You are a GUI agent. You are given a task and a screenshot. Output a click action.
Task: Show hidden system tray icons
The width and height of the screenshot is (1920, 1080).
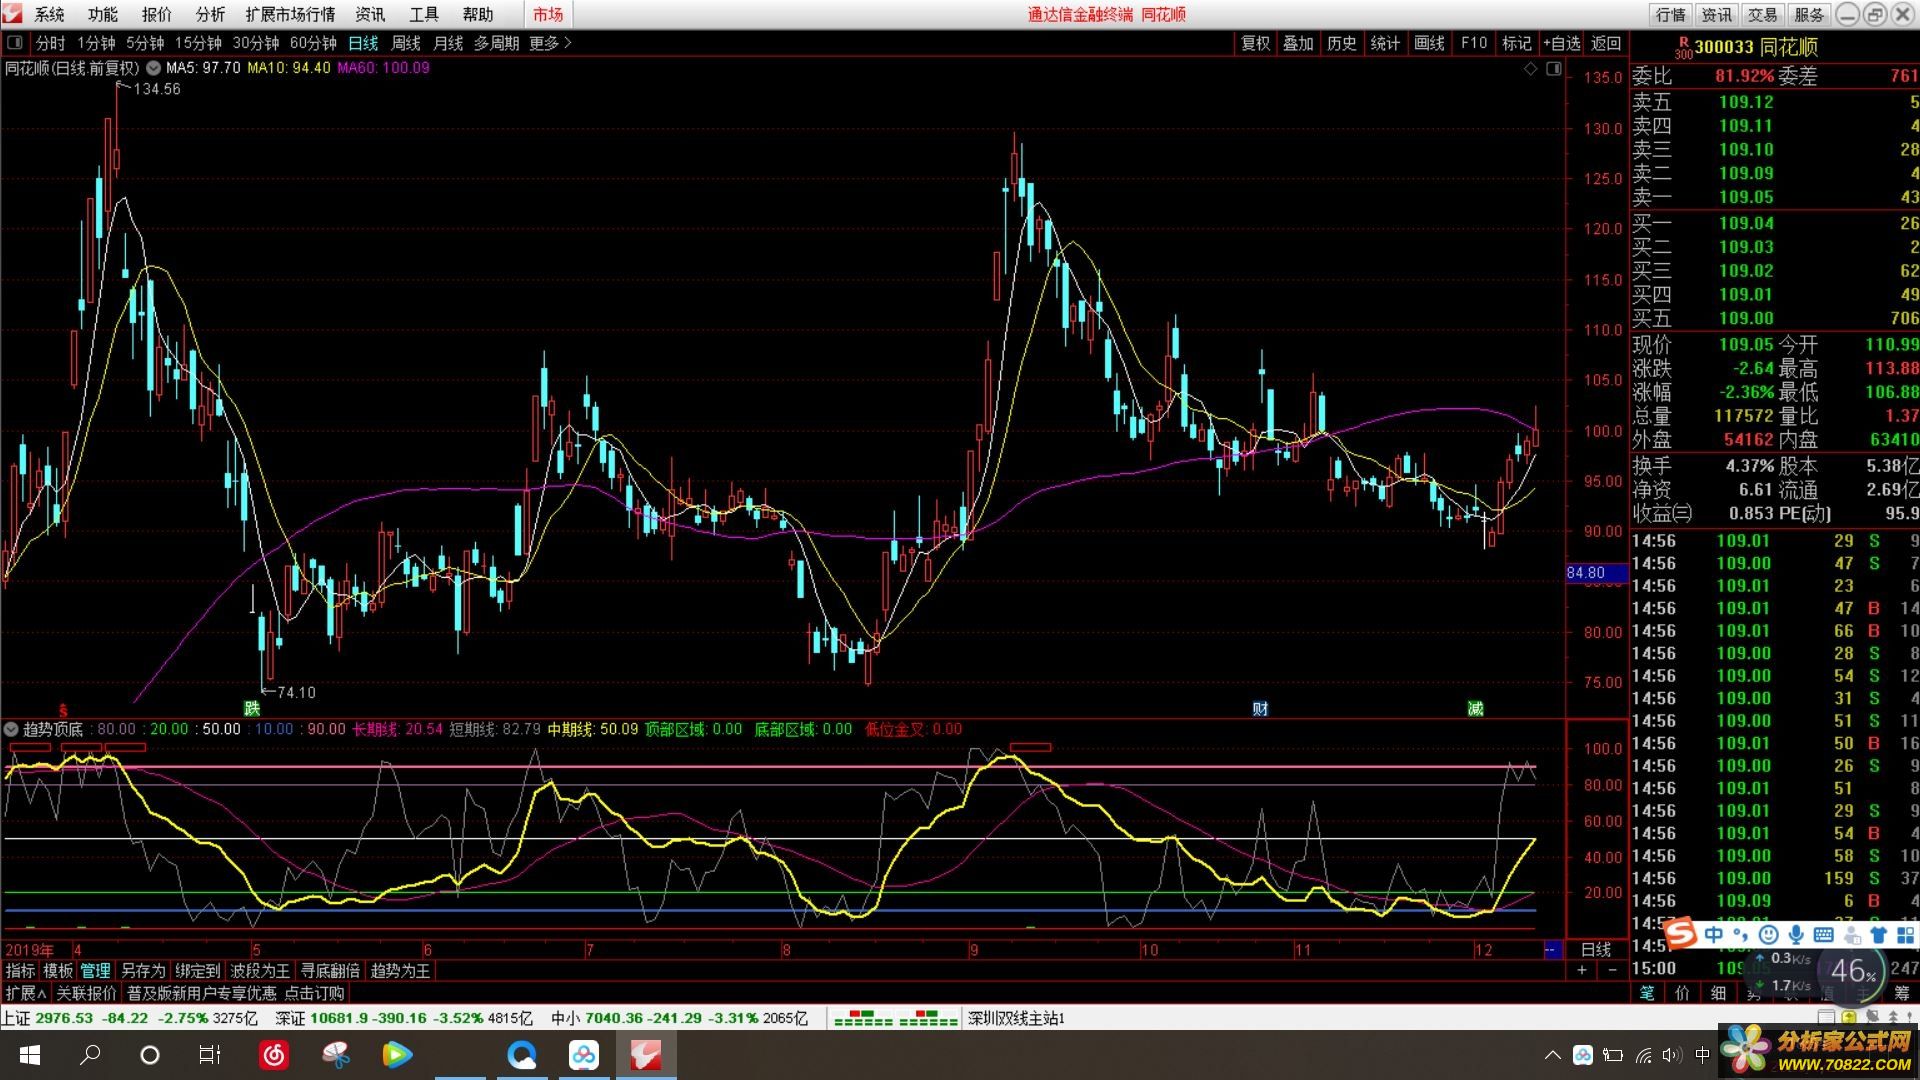point(1553,1055)
